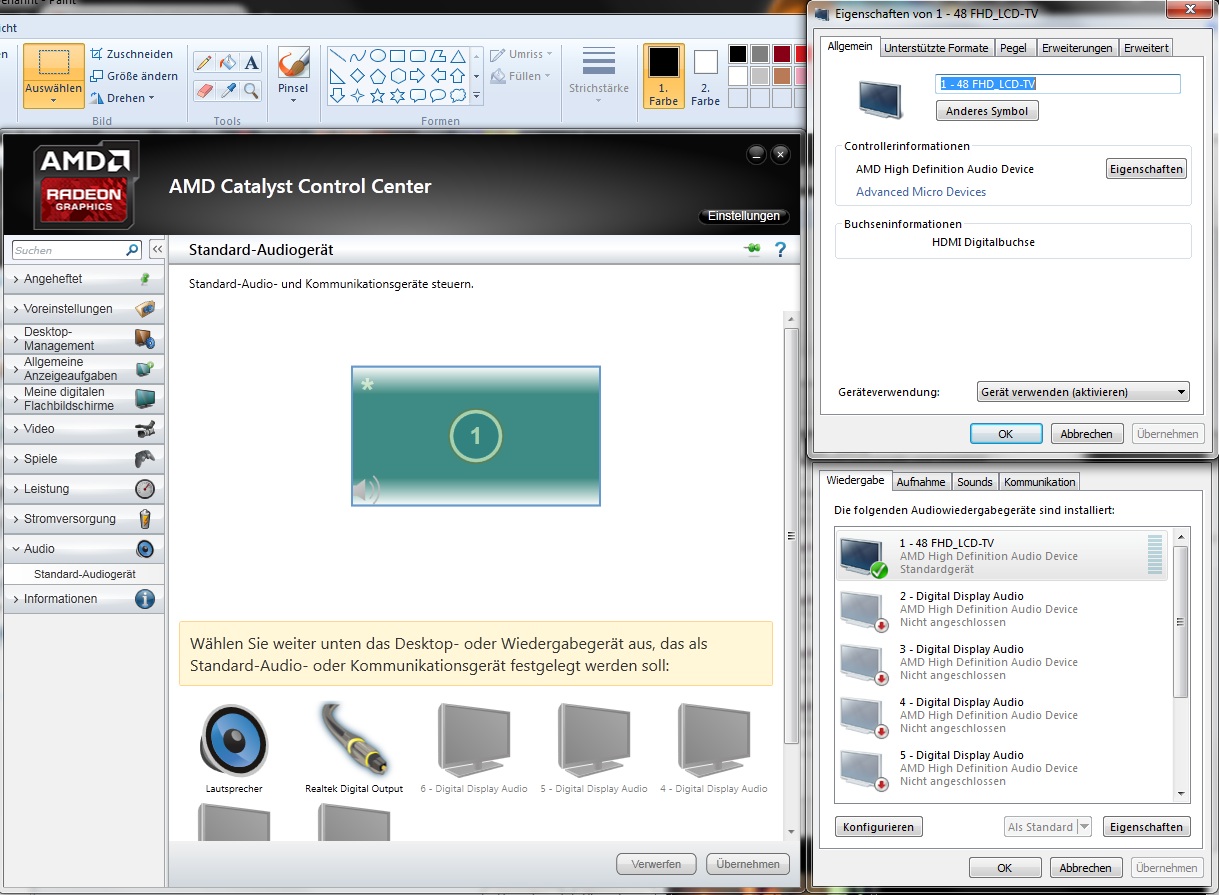Viewport: 1219px width, 895px height.
Task: Click the Pinsel brush icon
Action: coord(293,63)
